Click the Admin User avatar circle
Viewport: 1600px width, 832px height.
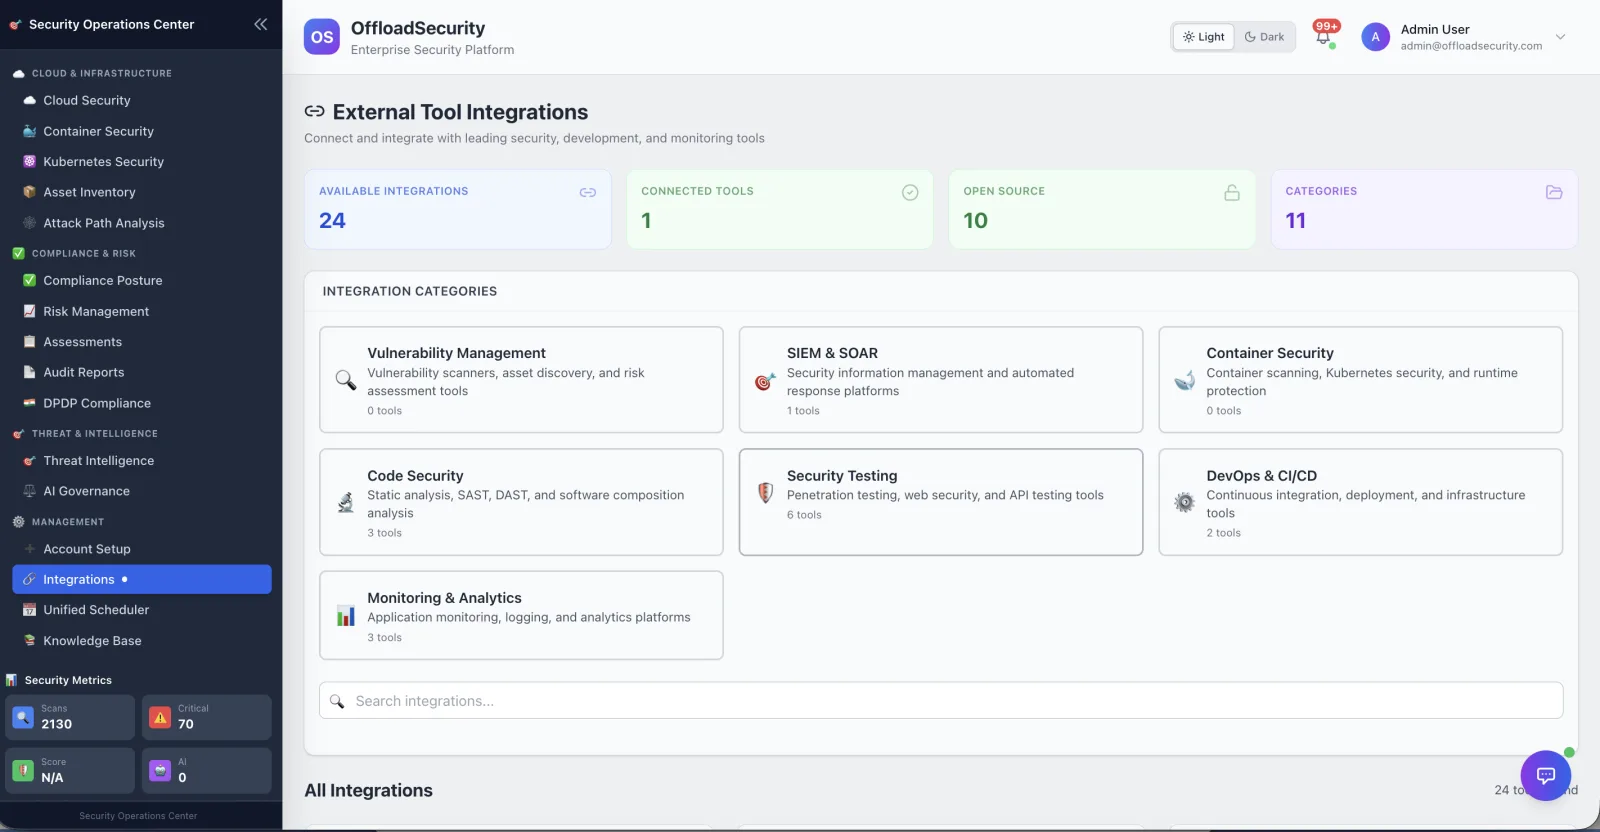pos(1375,37)
